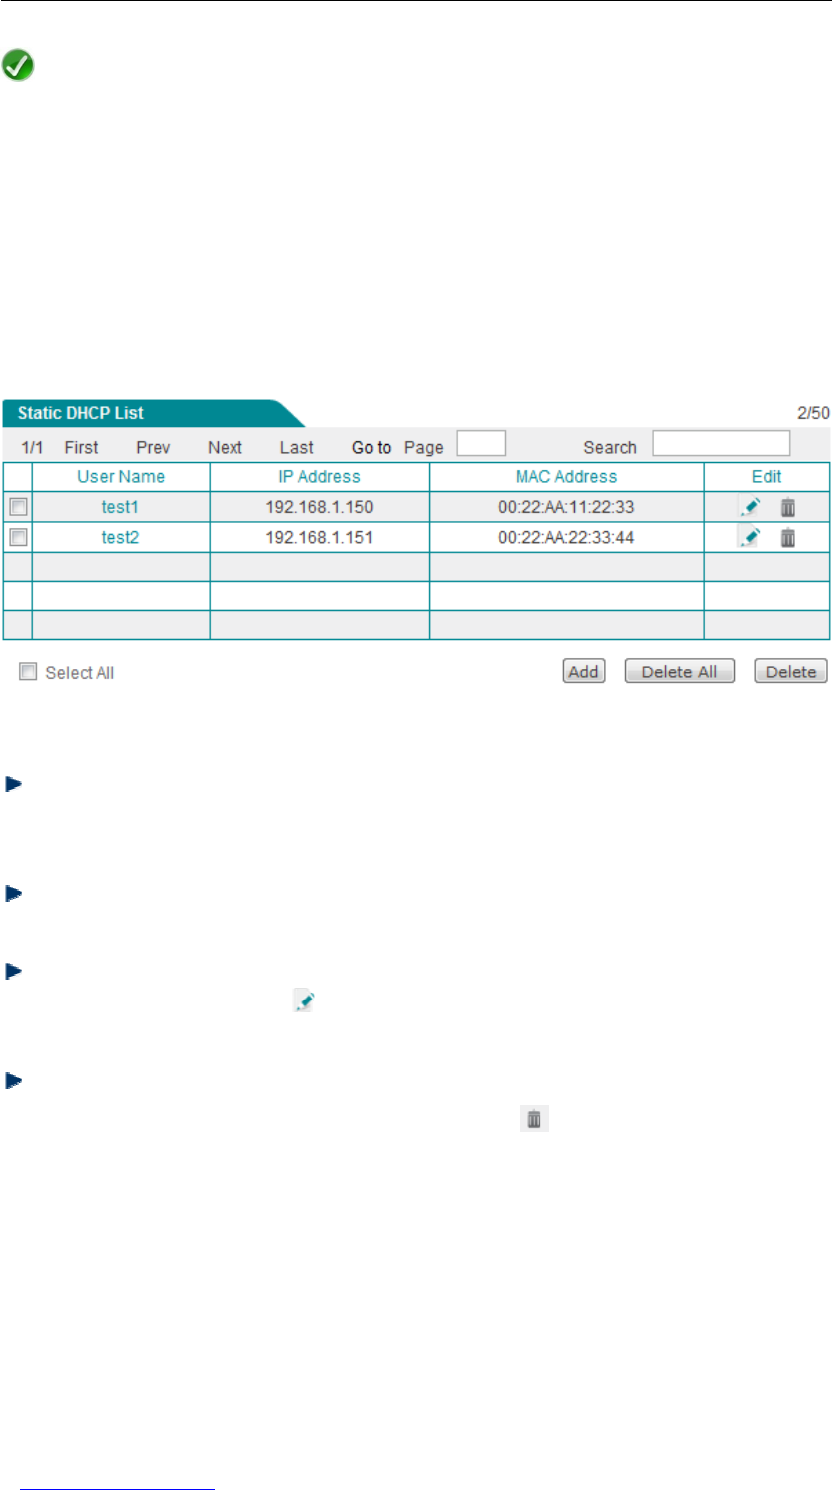Go to Last page
The height and width of the screenshot is (1490, 832).
[296, 447]
